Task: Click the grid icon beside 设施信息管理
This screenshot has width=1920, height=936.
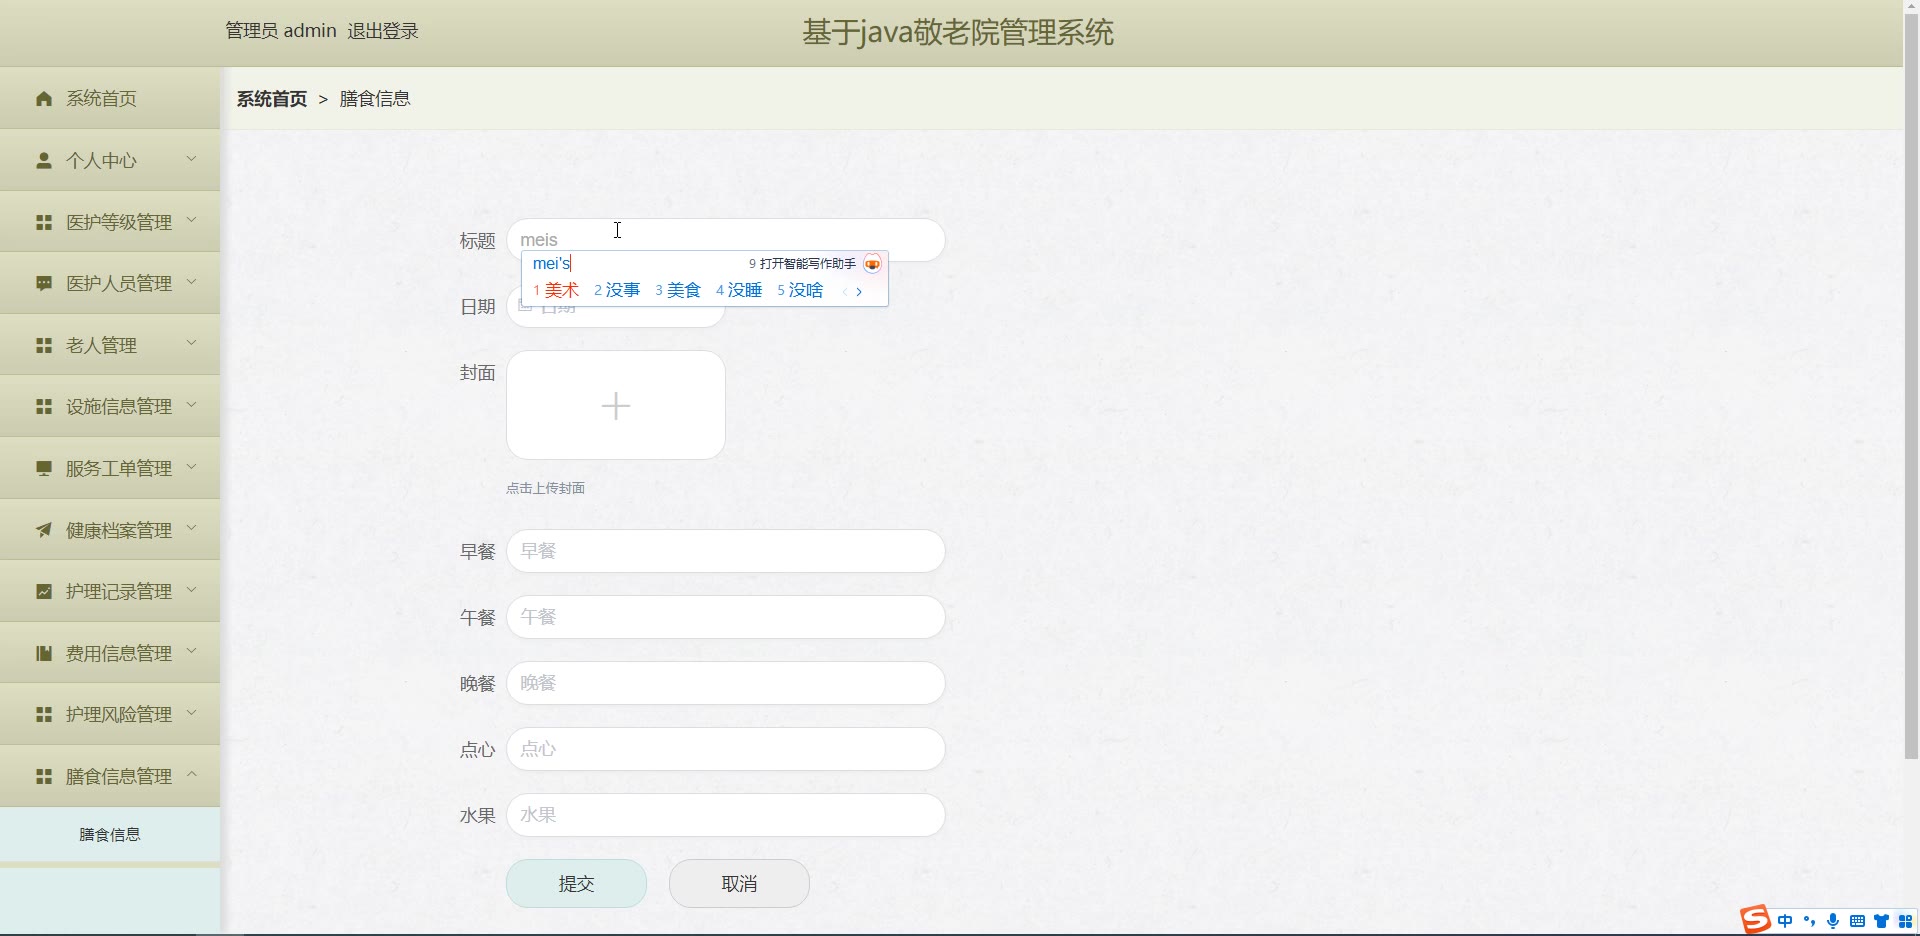Action: (44, 406)
